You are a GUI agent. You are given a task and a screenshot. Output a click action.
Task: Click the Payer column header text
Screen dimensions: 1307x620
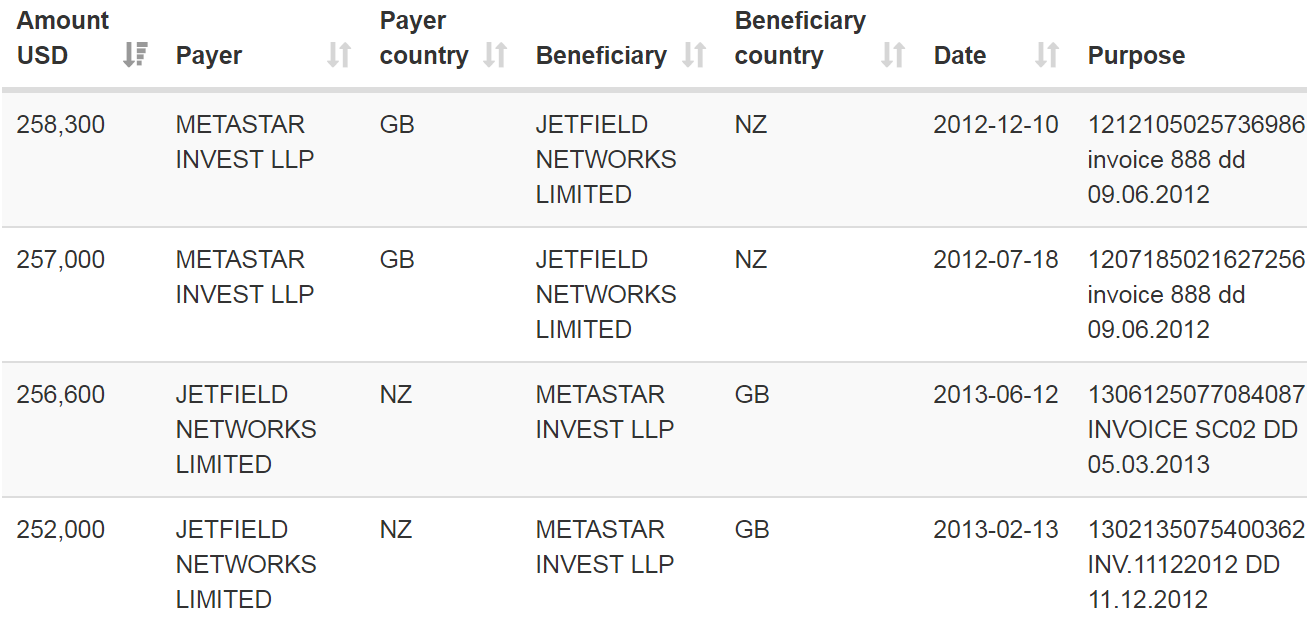coord(209,56)
